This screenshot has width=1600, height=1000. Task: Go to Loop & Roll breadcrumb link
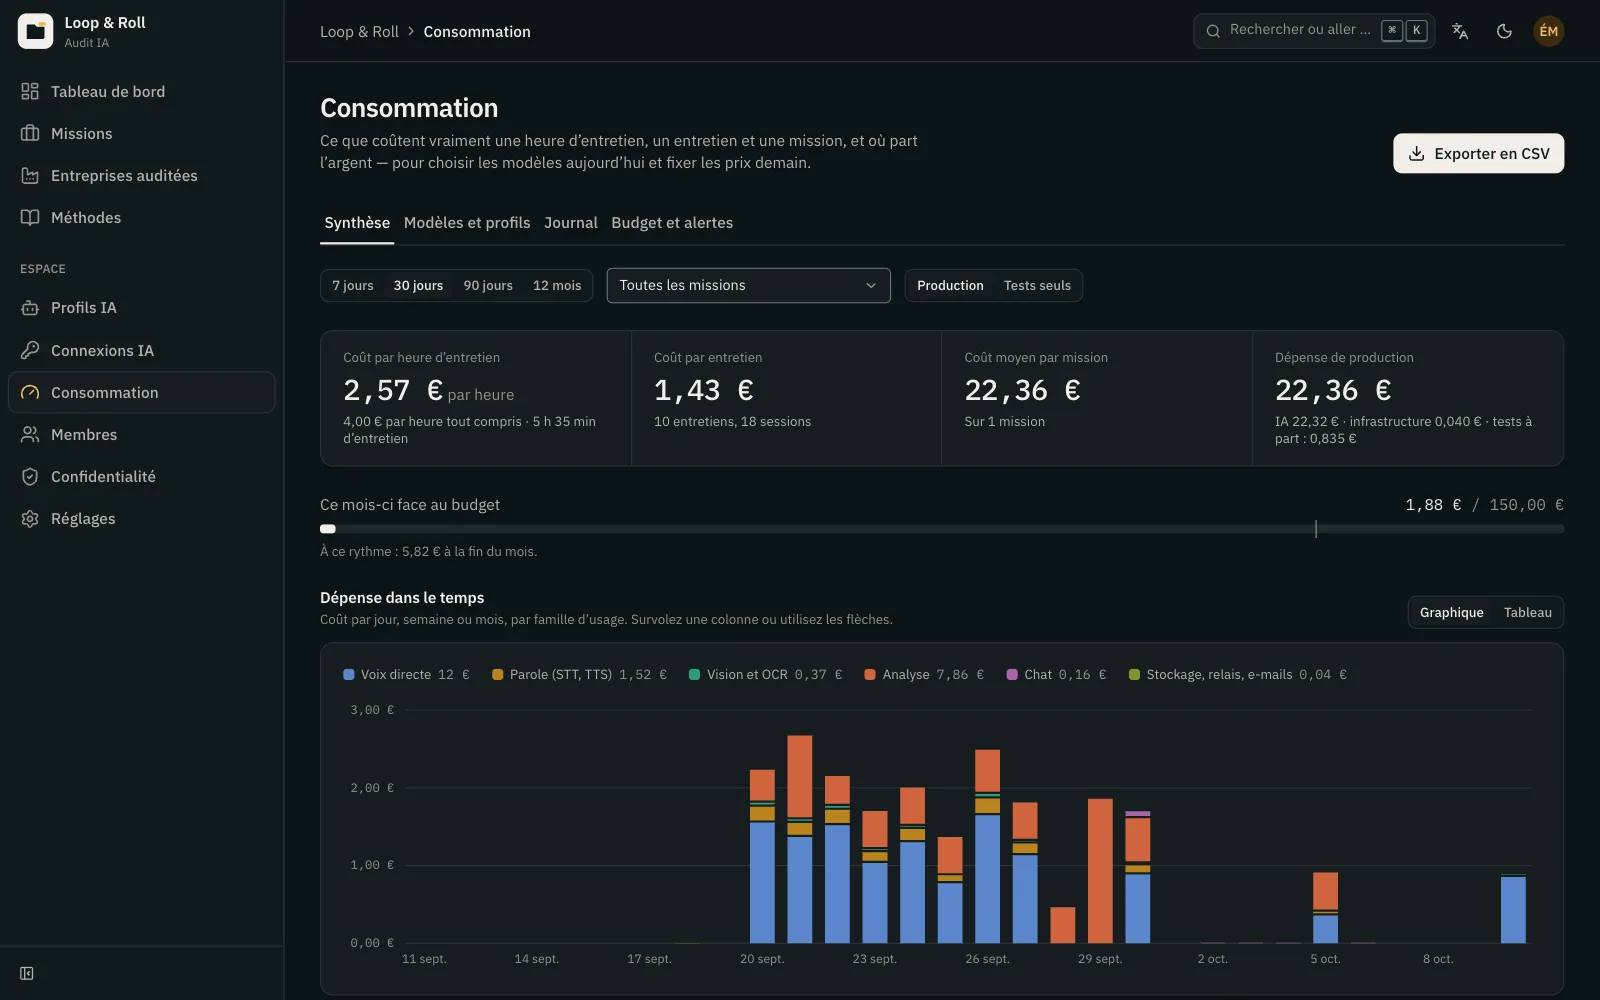359,31
